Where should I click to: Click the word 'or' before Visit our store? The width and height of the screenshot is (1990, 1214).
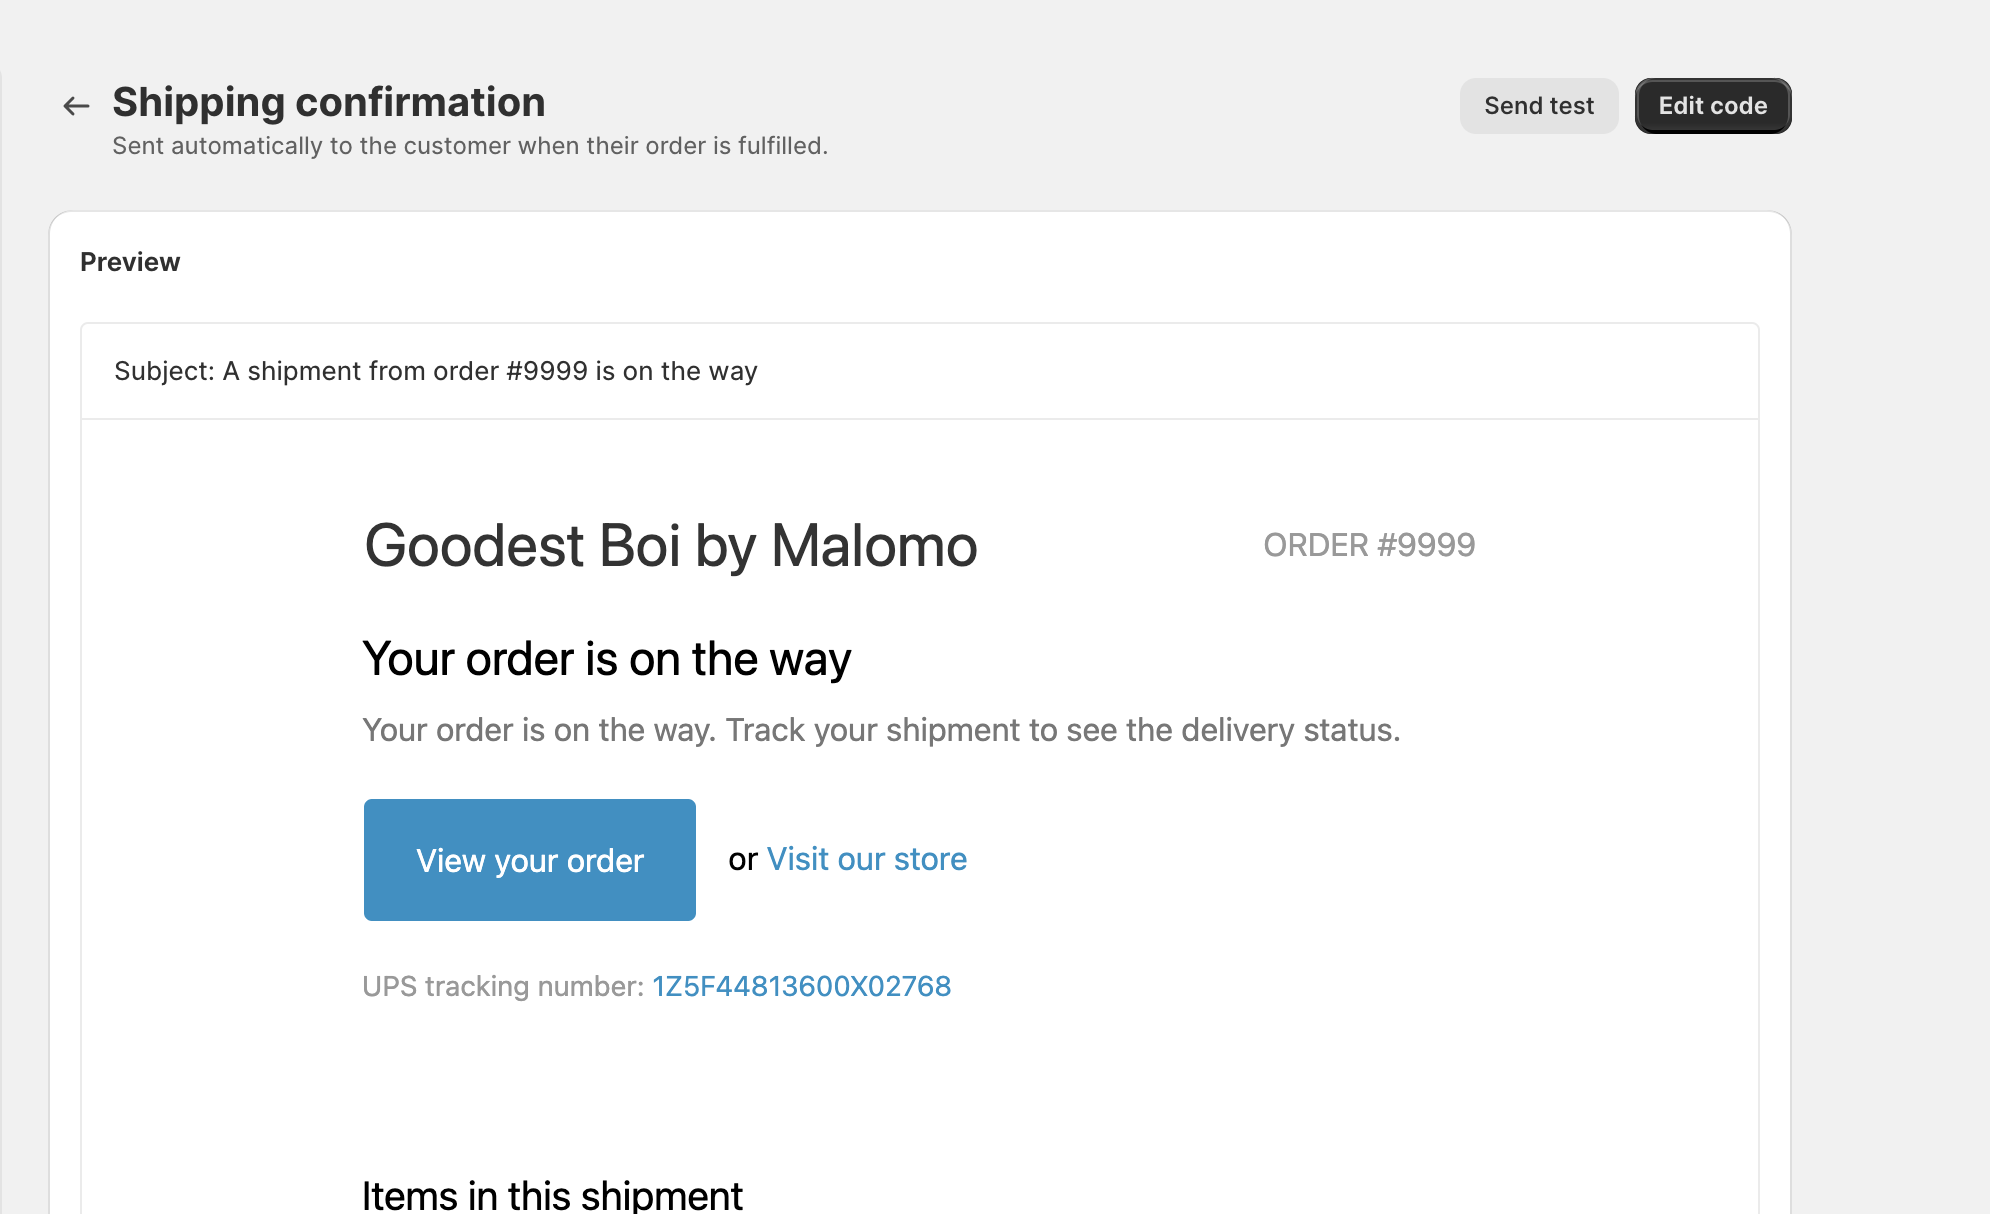[742, 860]
